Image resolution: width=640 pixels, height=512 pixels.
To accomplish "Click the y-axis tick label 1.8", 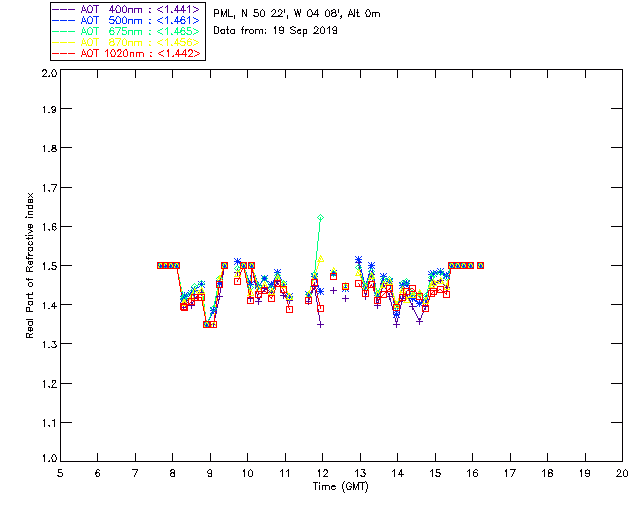I will point(49,148).
